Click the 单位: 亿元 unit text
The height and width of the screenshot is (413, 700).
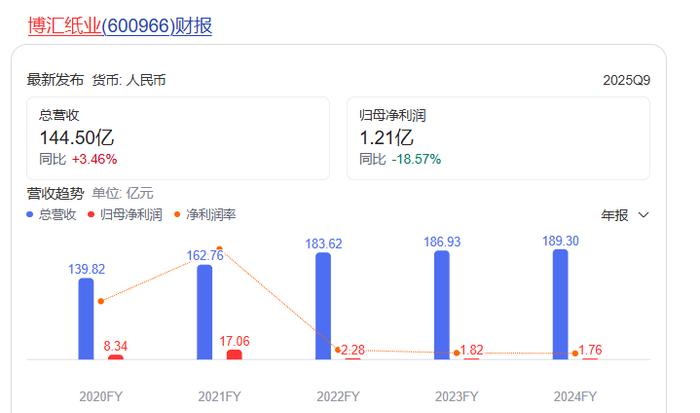click(123, 194)
